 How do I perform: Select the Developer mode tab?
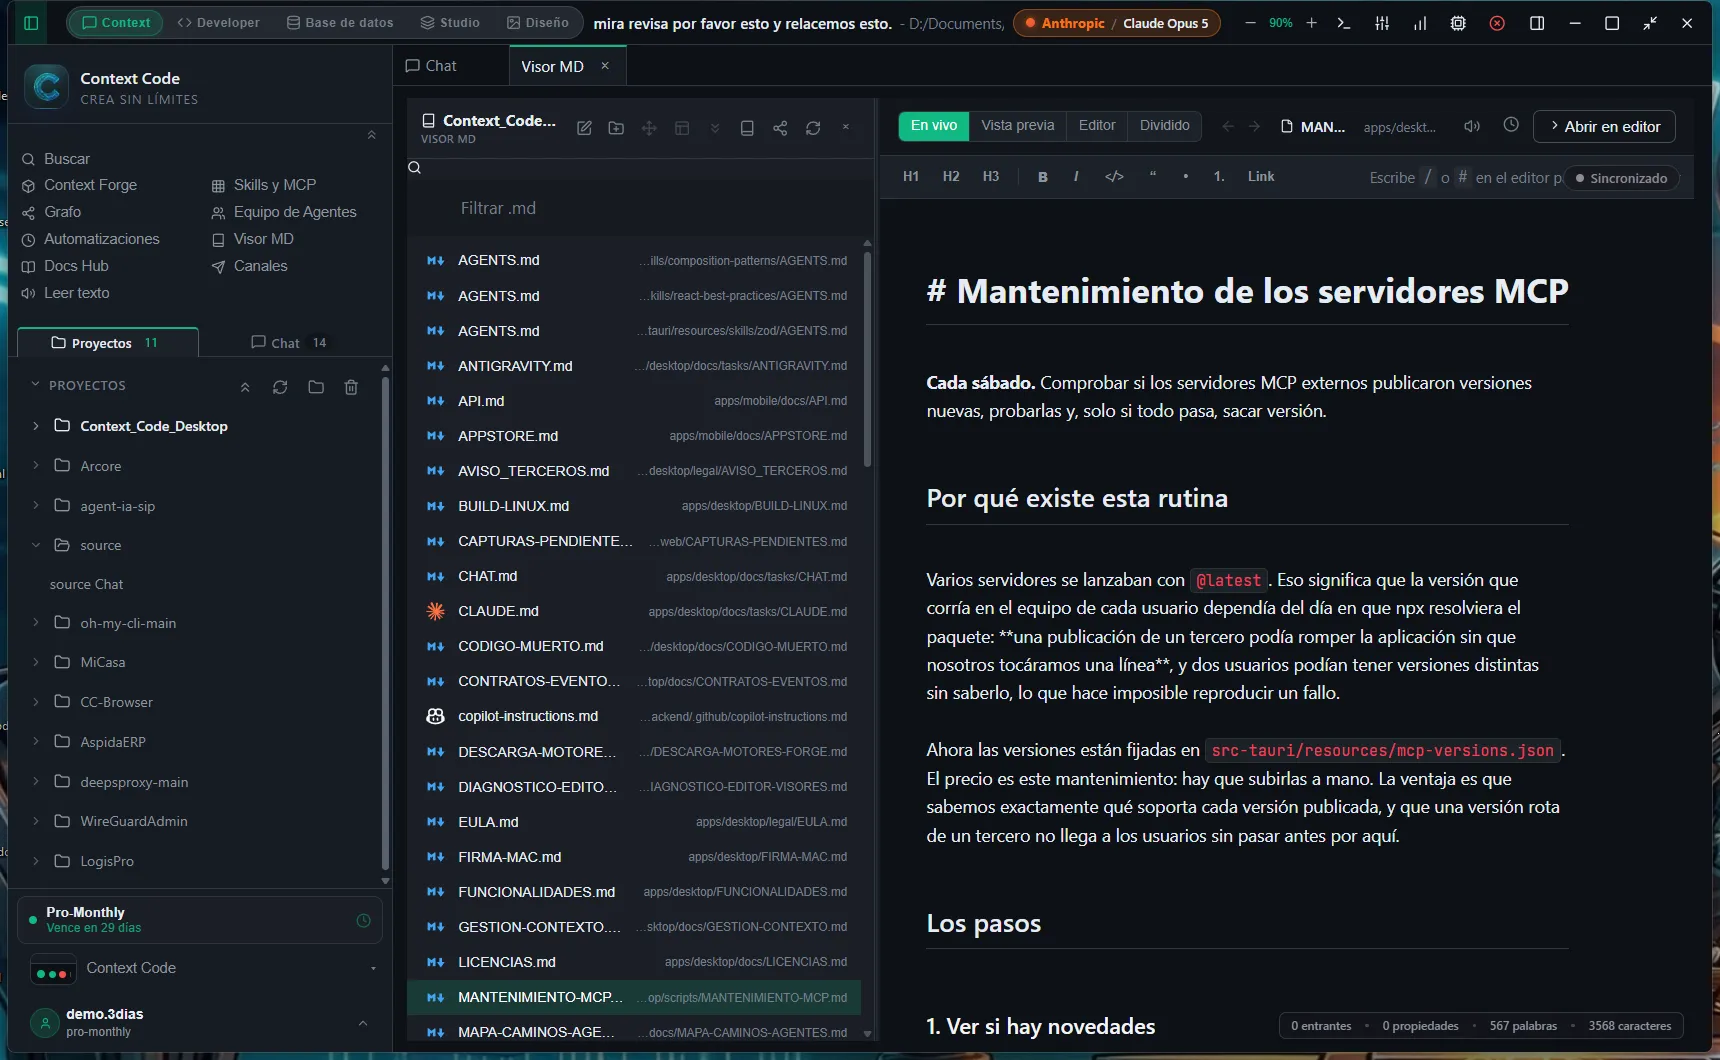click(218, 22)
